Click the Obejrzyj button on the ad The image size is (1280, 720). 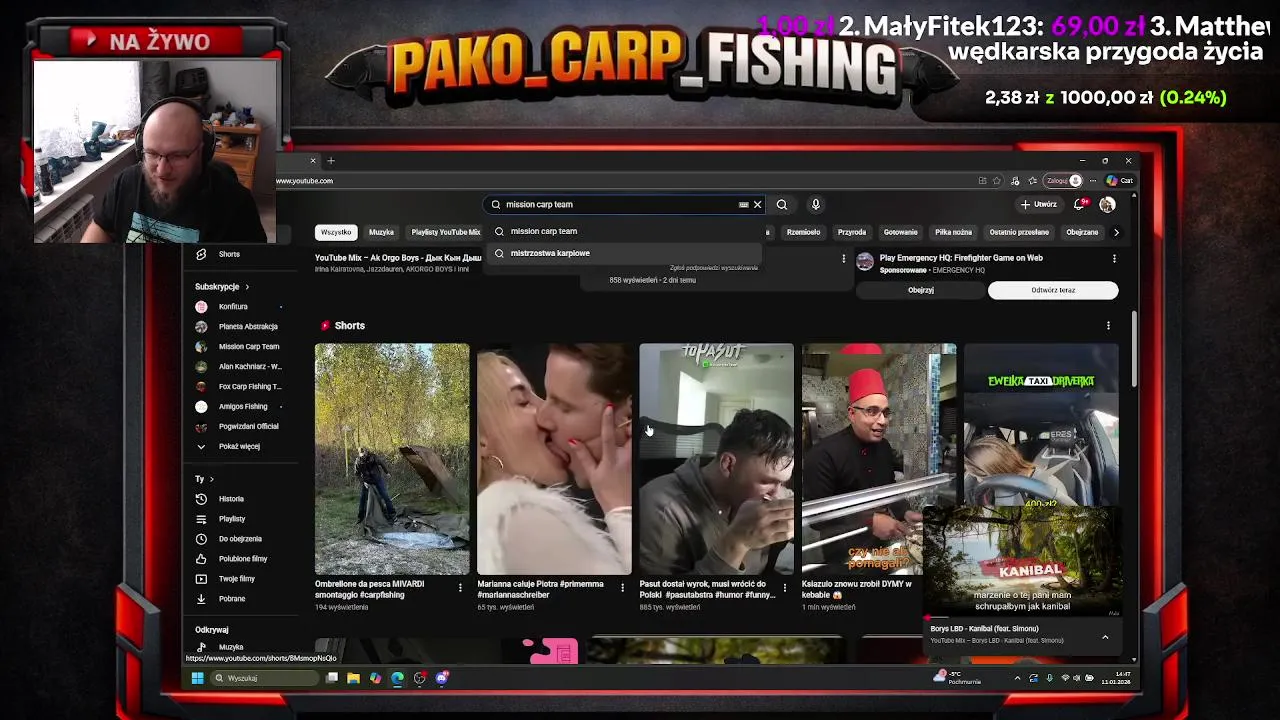pyautogui.click(x=921, y=290)
